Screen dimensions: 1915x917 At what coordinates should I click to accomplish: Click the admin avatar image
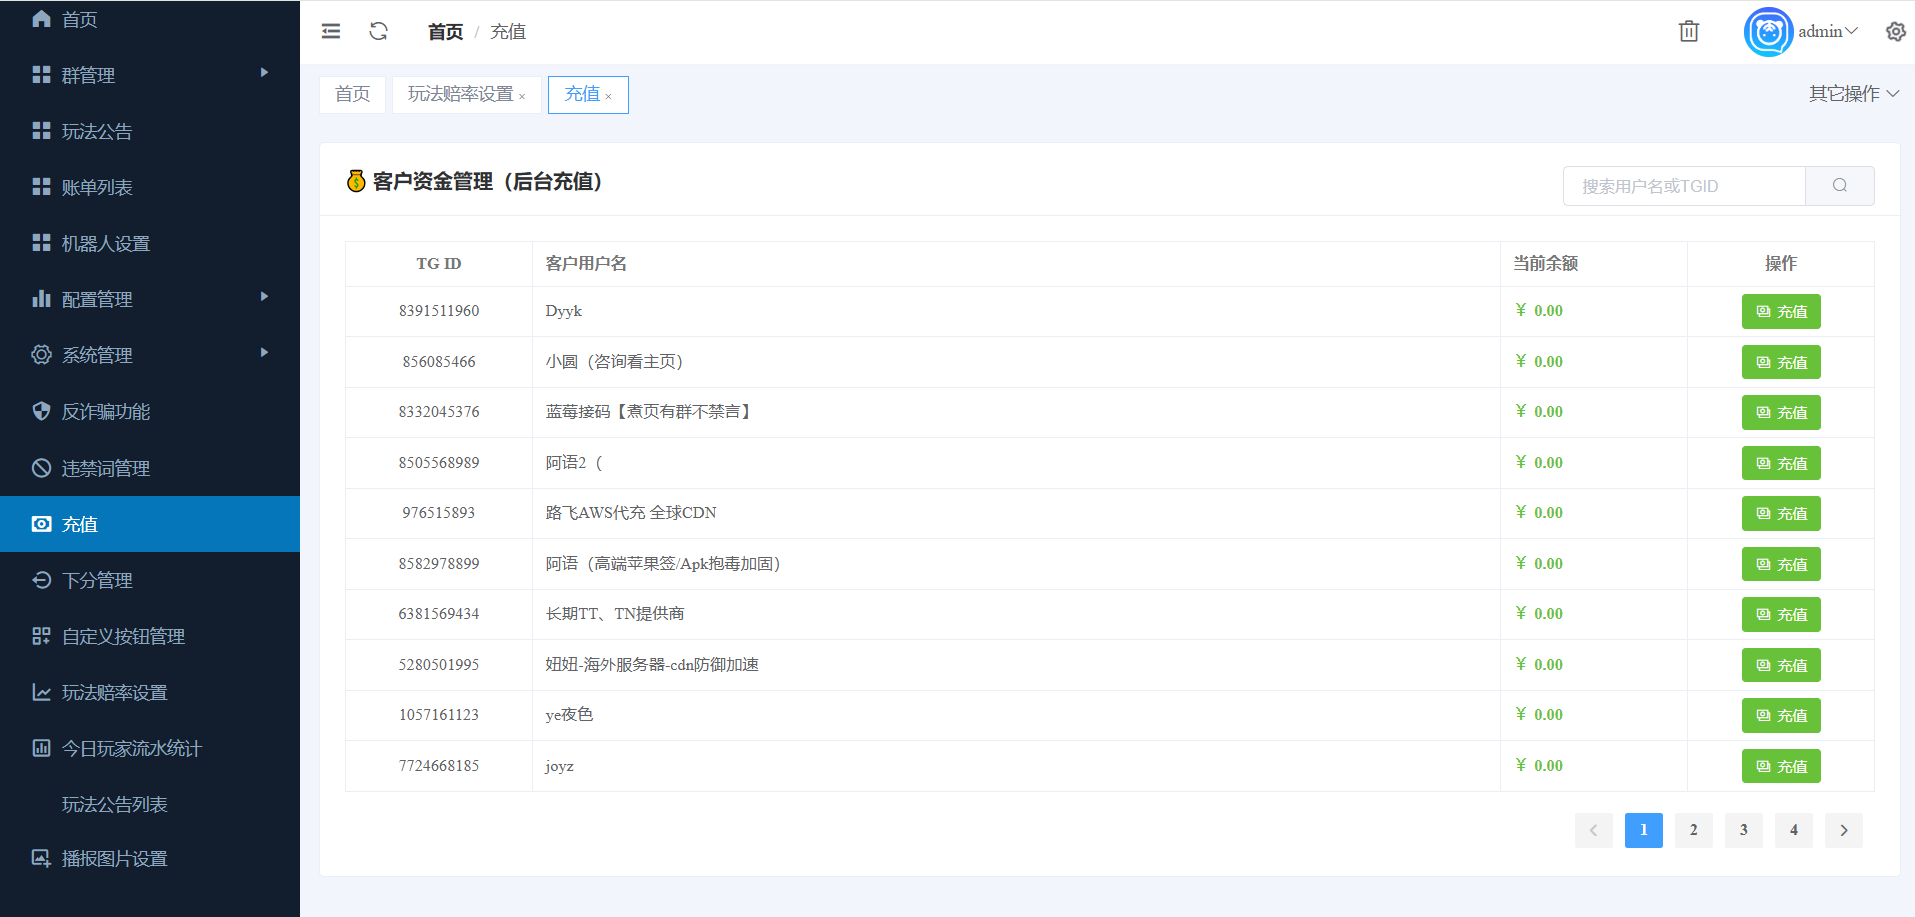coord(1767,32)
